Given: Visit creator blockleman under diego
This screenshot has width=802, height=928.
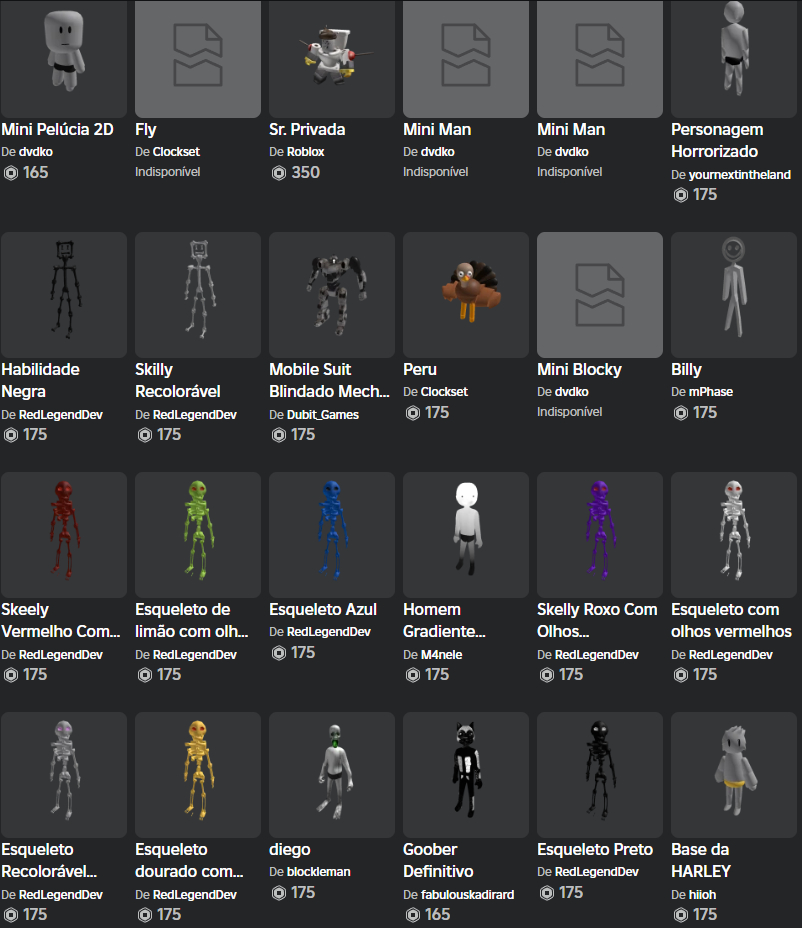Looking at the screenshot, I should [x=318, y=872].
